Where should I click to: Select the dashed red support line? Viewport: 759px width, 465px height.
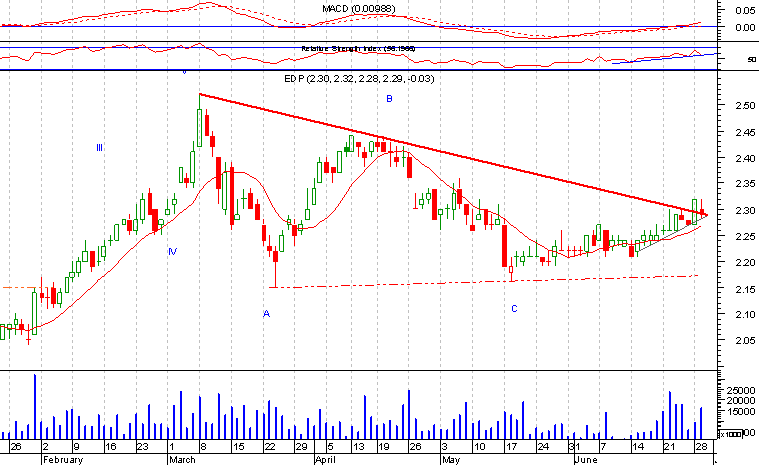(x=483, y=282)
